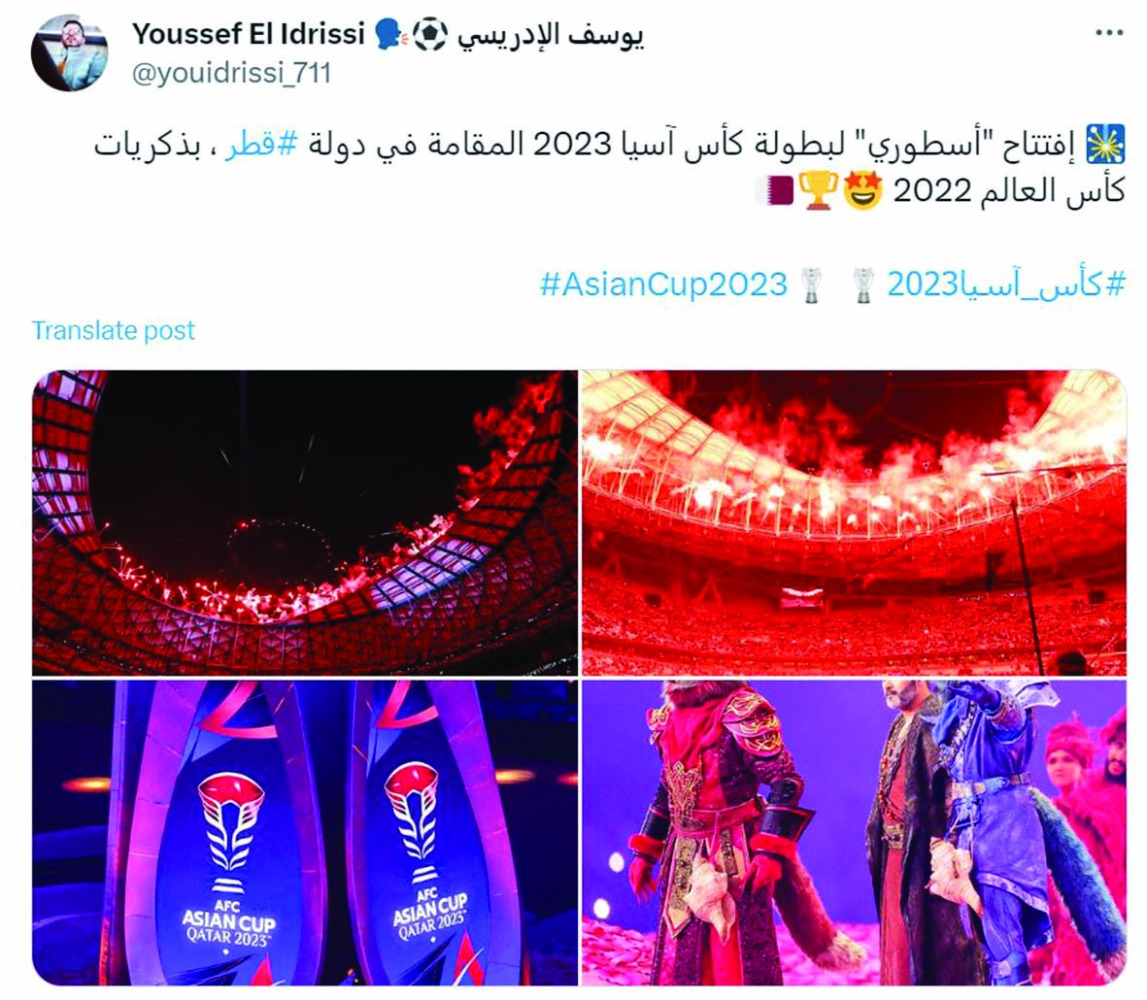The width and height of the screenshot is (1147, 1000).
Task: Open the bright red stadium fireworks photo
Action: [x=854, y=522]
